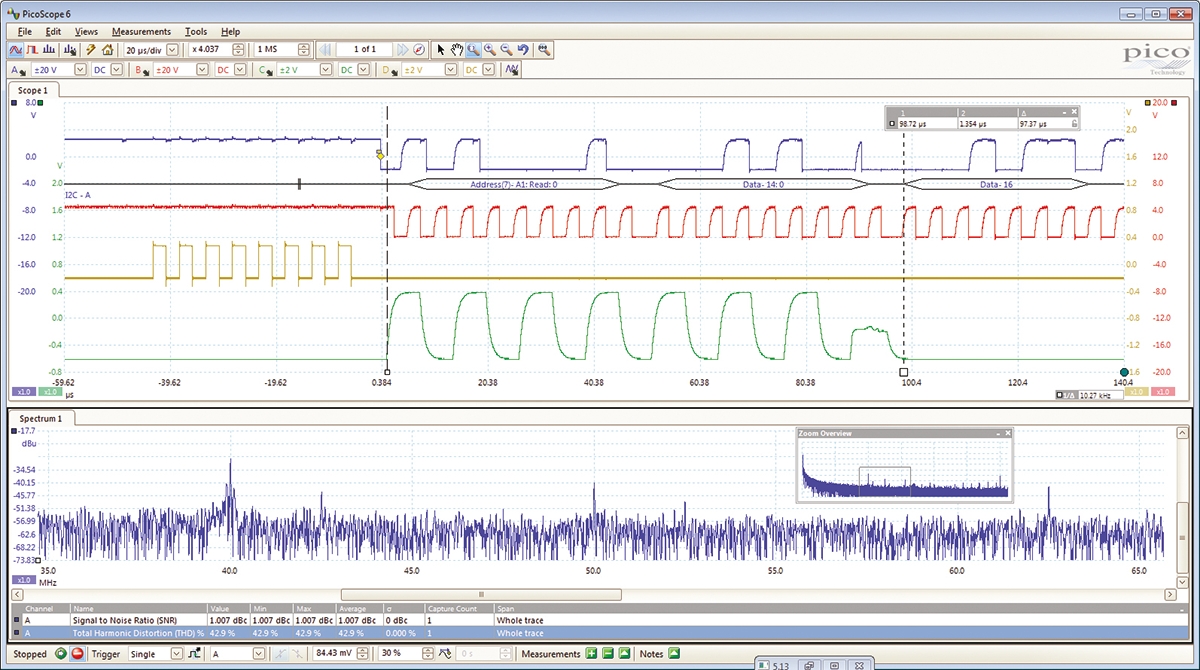Open Channel D options button
The height and width of the screenshot is (670, 1200).
(x=389, y=70)
